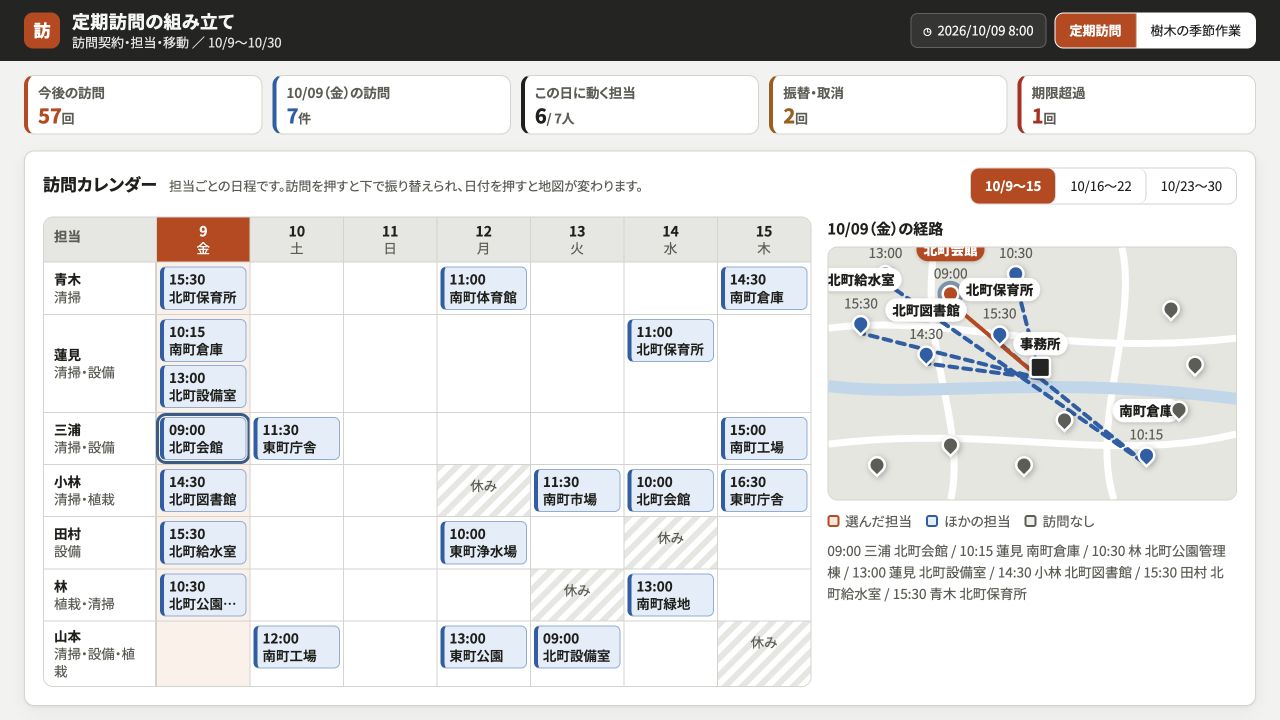Open the 14:30 南町倉庫 visit on day 15
The width and height of the screenshot is (1280, 720).
[764, 288]
